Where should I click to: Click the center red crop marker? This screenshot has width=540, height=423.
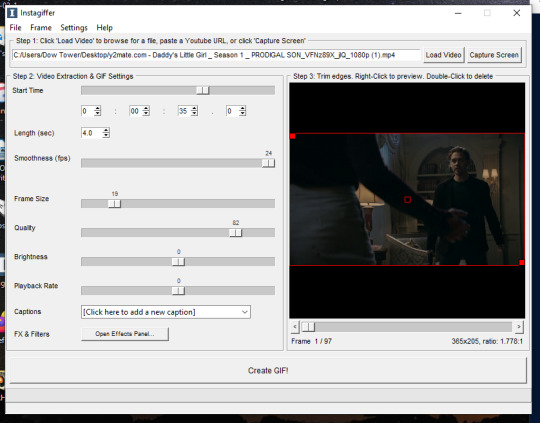point(407,200)
